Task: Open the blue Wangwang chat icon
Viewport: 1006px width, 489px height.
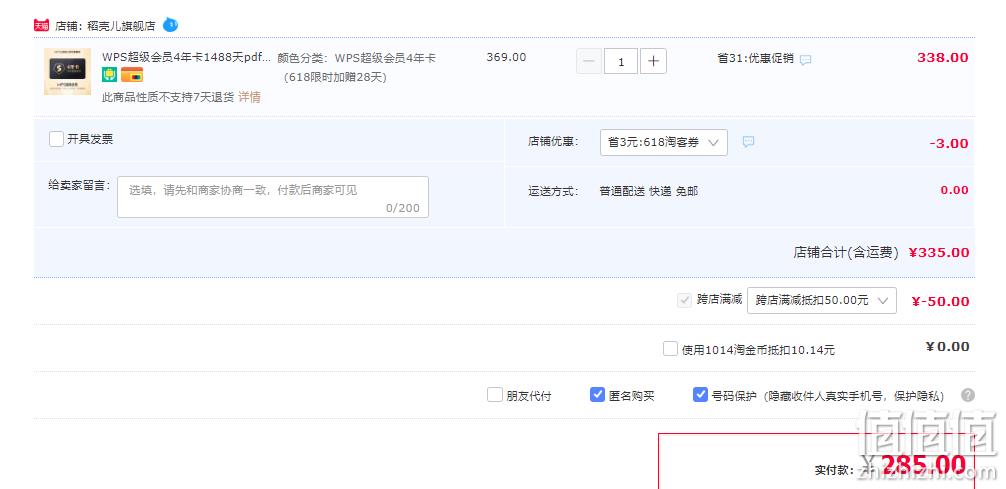Action: [170, 25]
